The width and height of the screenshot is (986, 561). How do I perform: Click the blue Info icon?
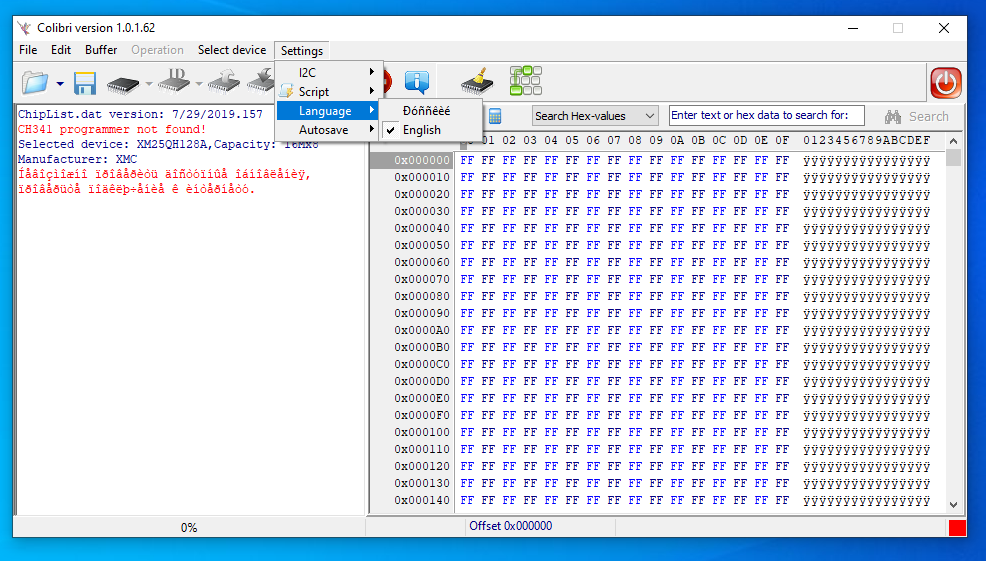(x=416, y=83)
